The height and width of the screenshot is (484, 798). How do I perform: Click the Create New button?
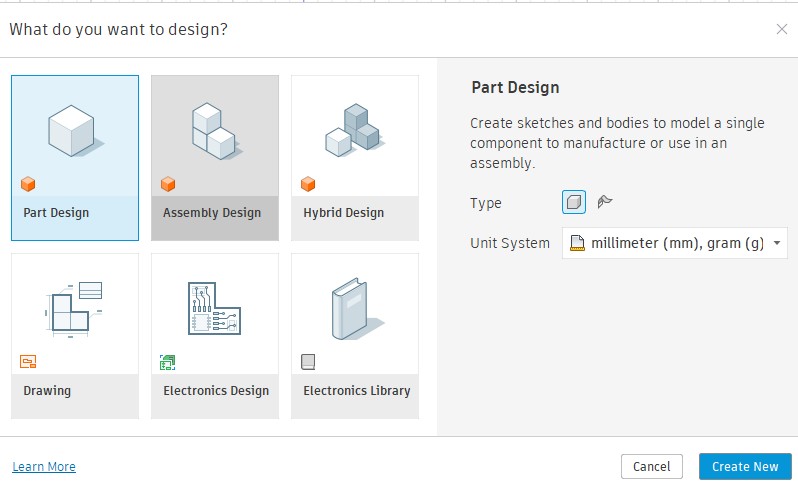(745, 466)
